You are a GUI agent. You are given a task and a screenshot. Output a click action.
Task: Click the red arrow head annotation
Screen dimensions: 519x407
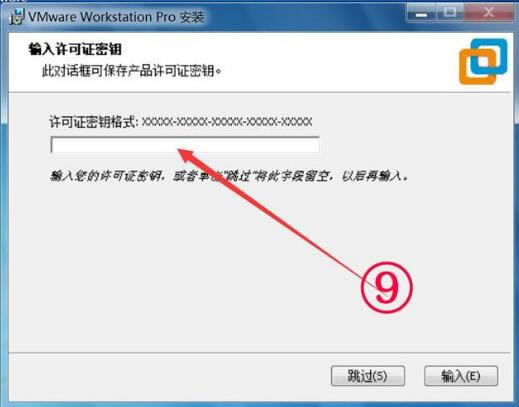tap(189, 156)
